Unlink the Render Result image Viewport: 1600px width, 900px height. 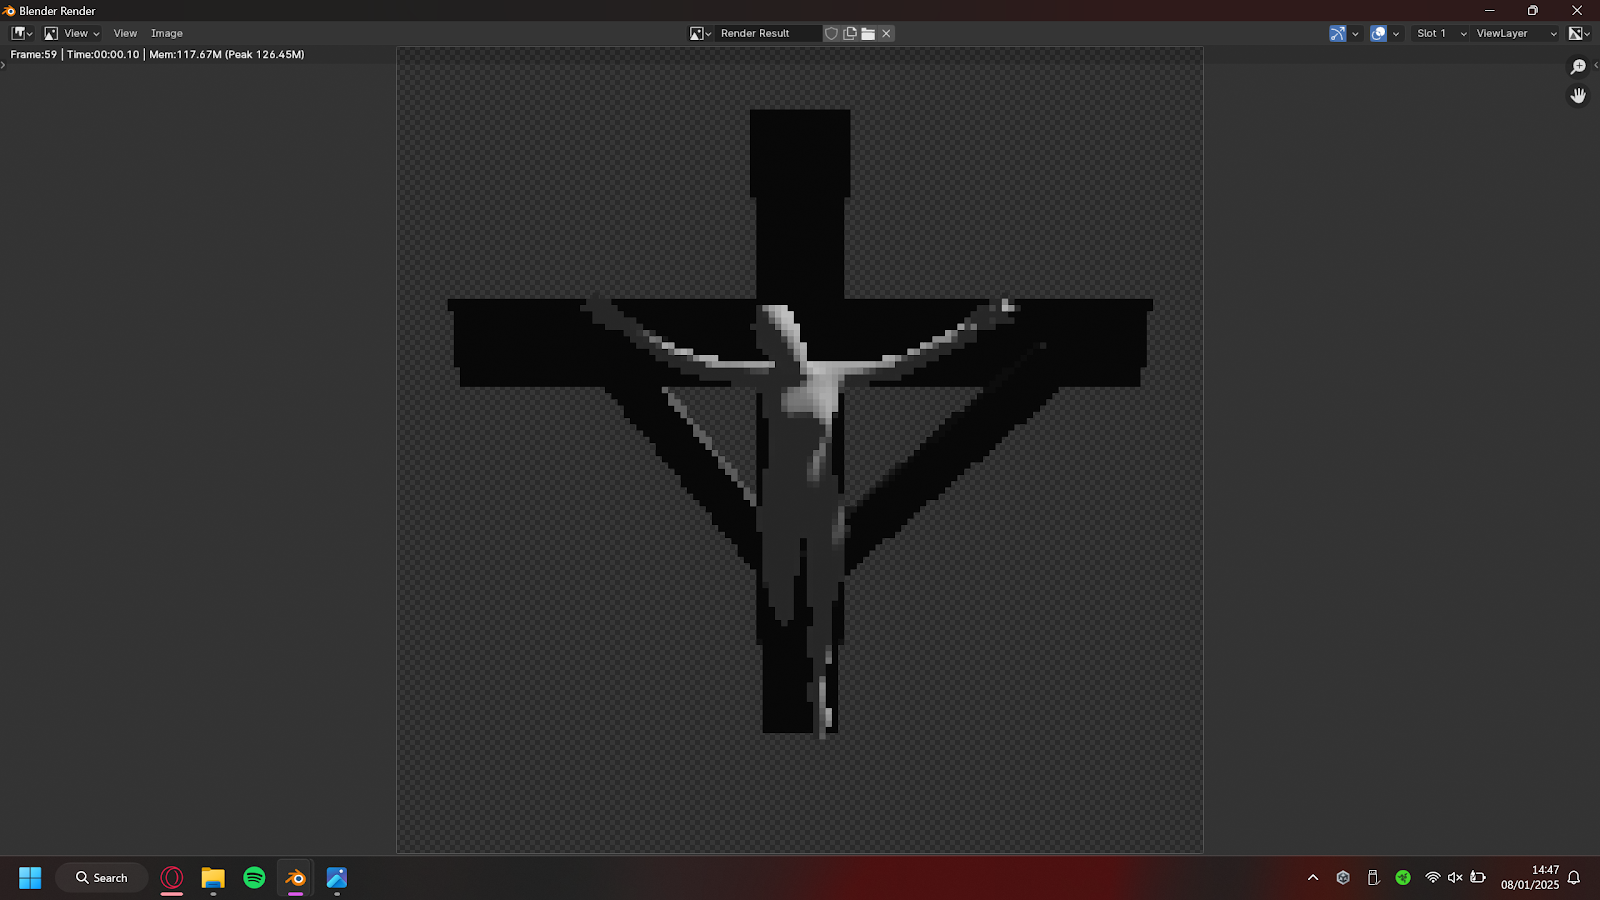[886, 33]
